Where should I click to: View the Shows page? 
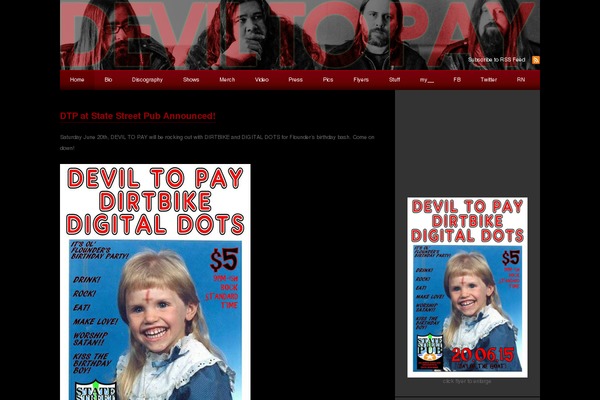[x=191, y=80]
